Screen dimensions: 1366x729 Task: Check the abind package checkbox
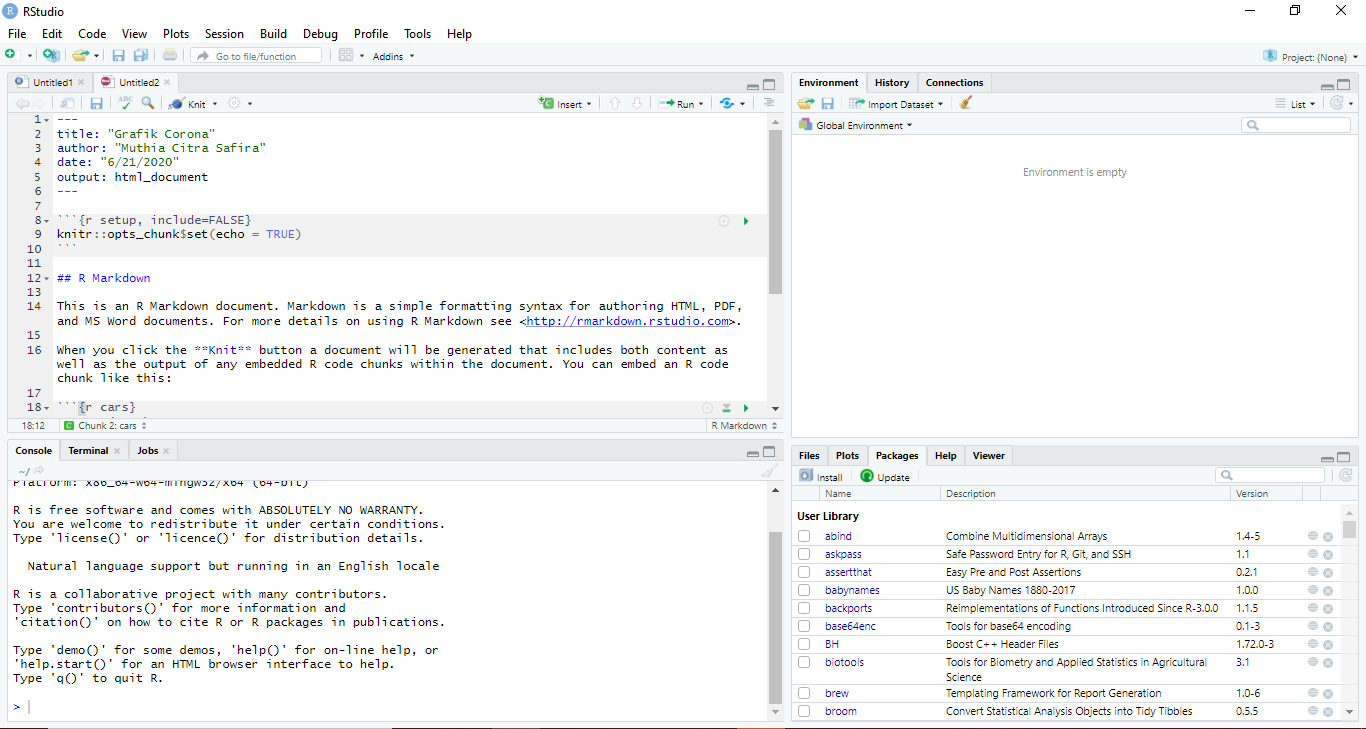804,535
